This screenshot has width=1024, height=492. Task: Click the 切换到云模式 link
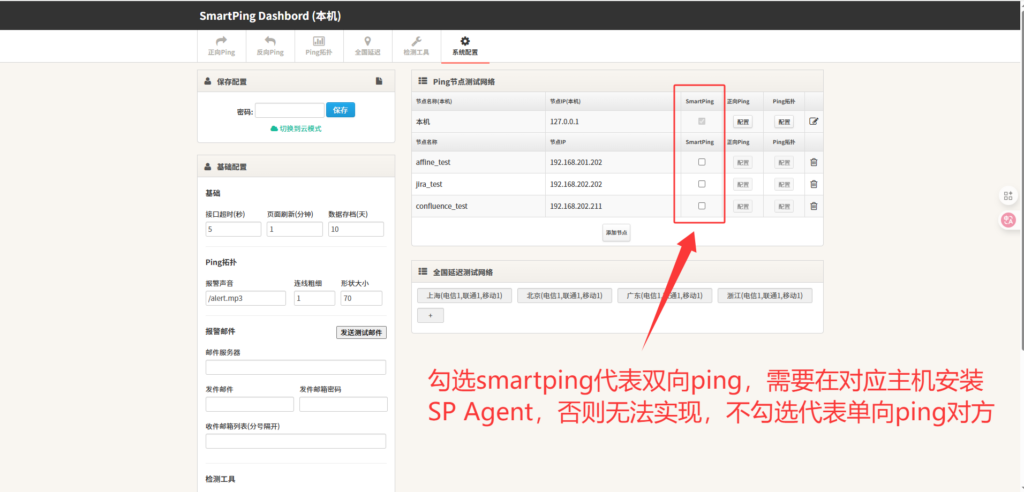(296, 129)
